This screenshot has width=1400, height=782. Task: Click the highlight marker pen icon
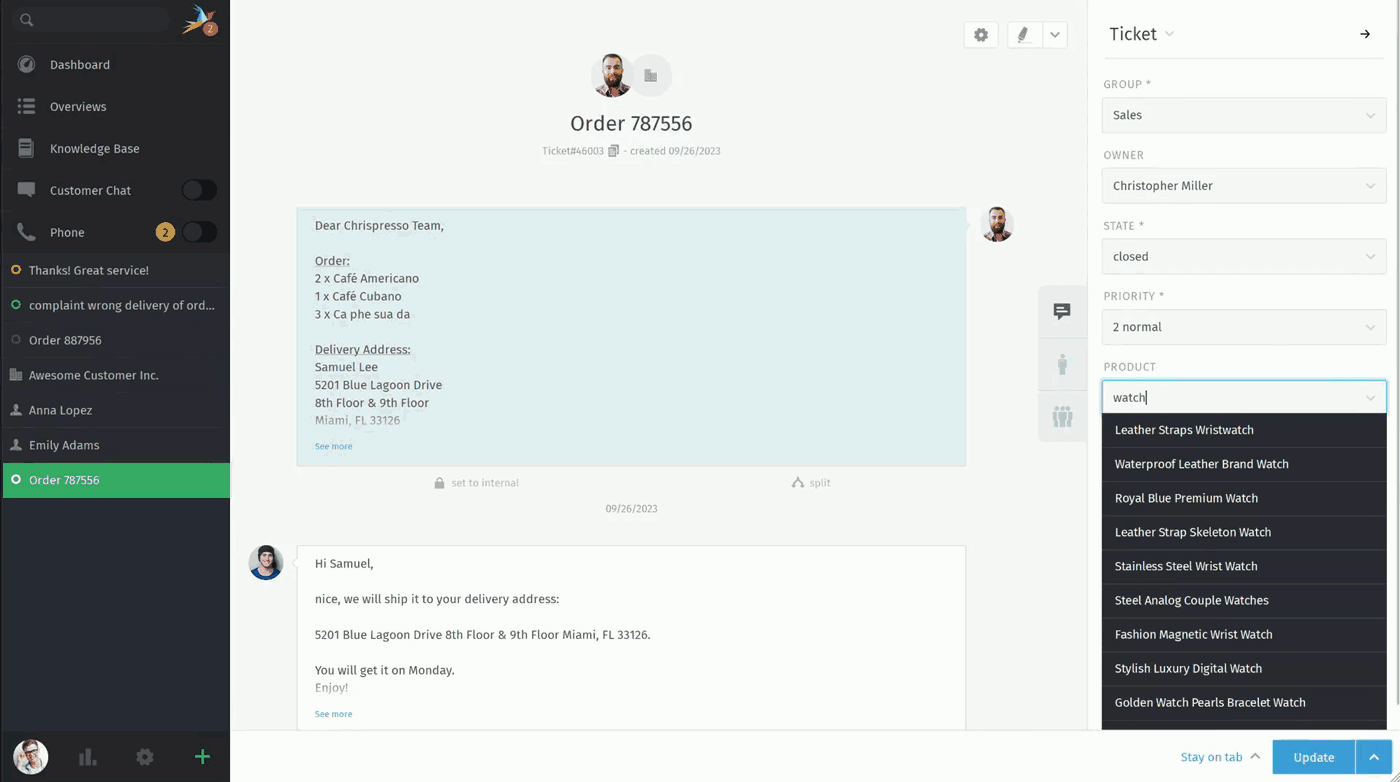pos(1024,35)
